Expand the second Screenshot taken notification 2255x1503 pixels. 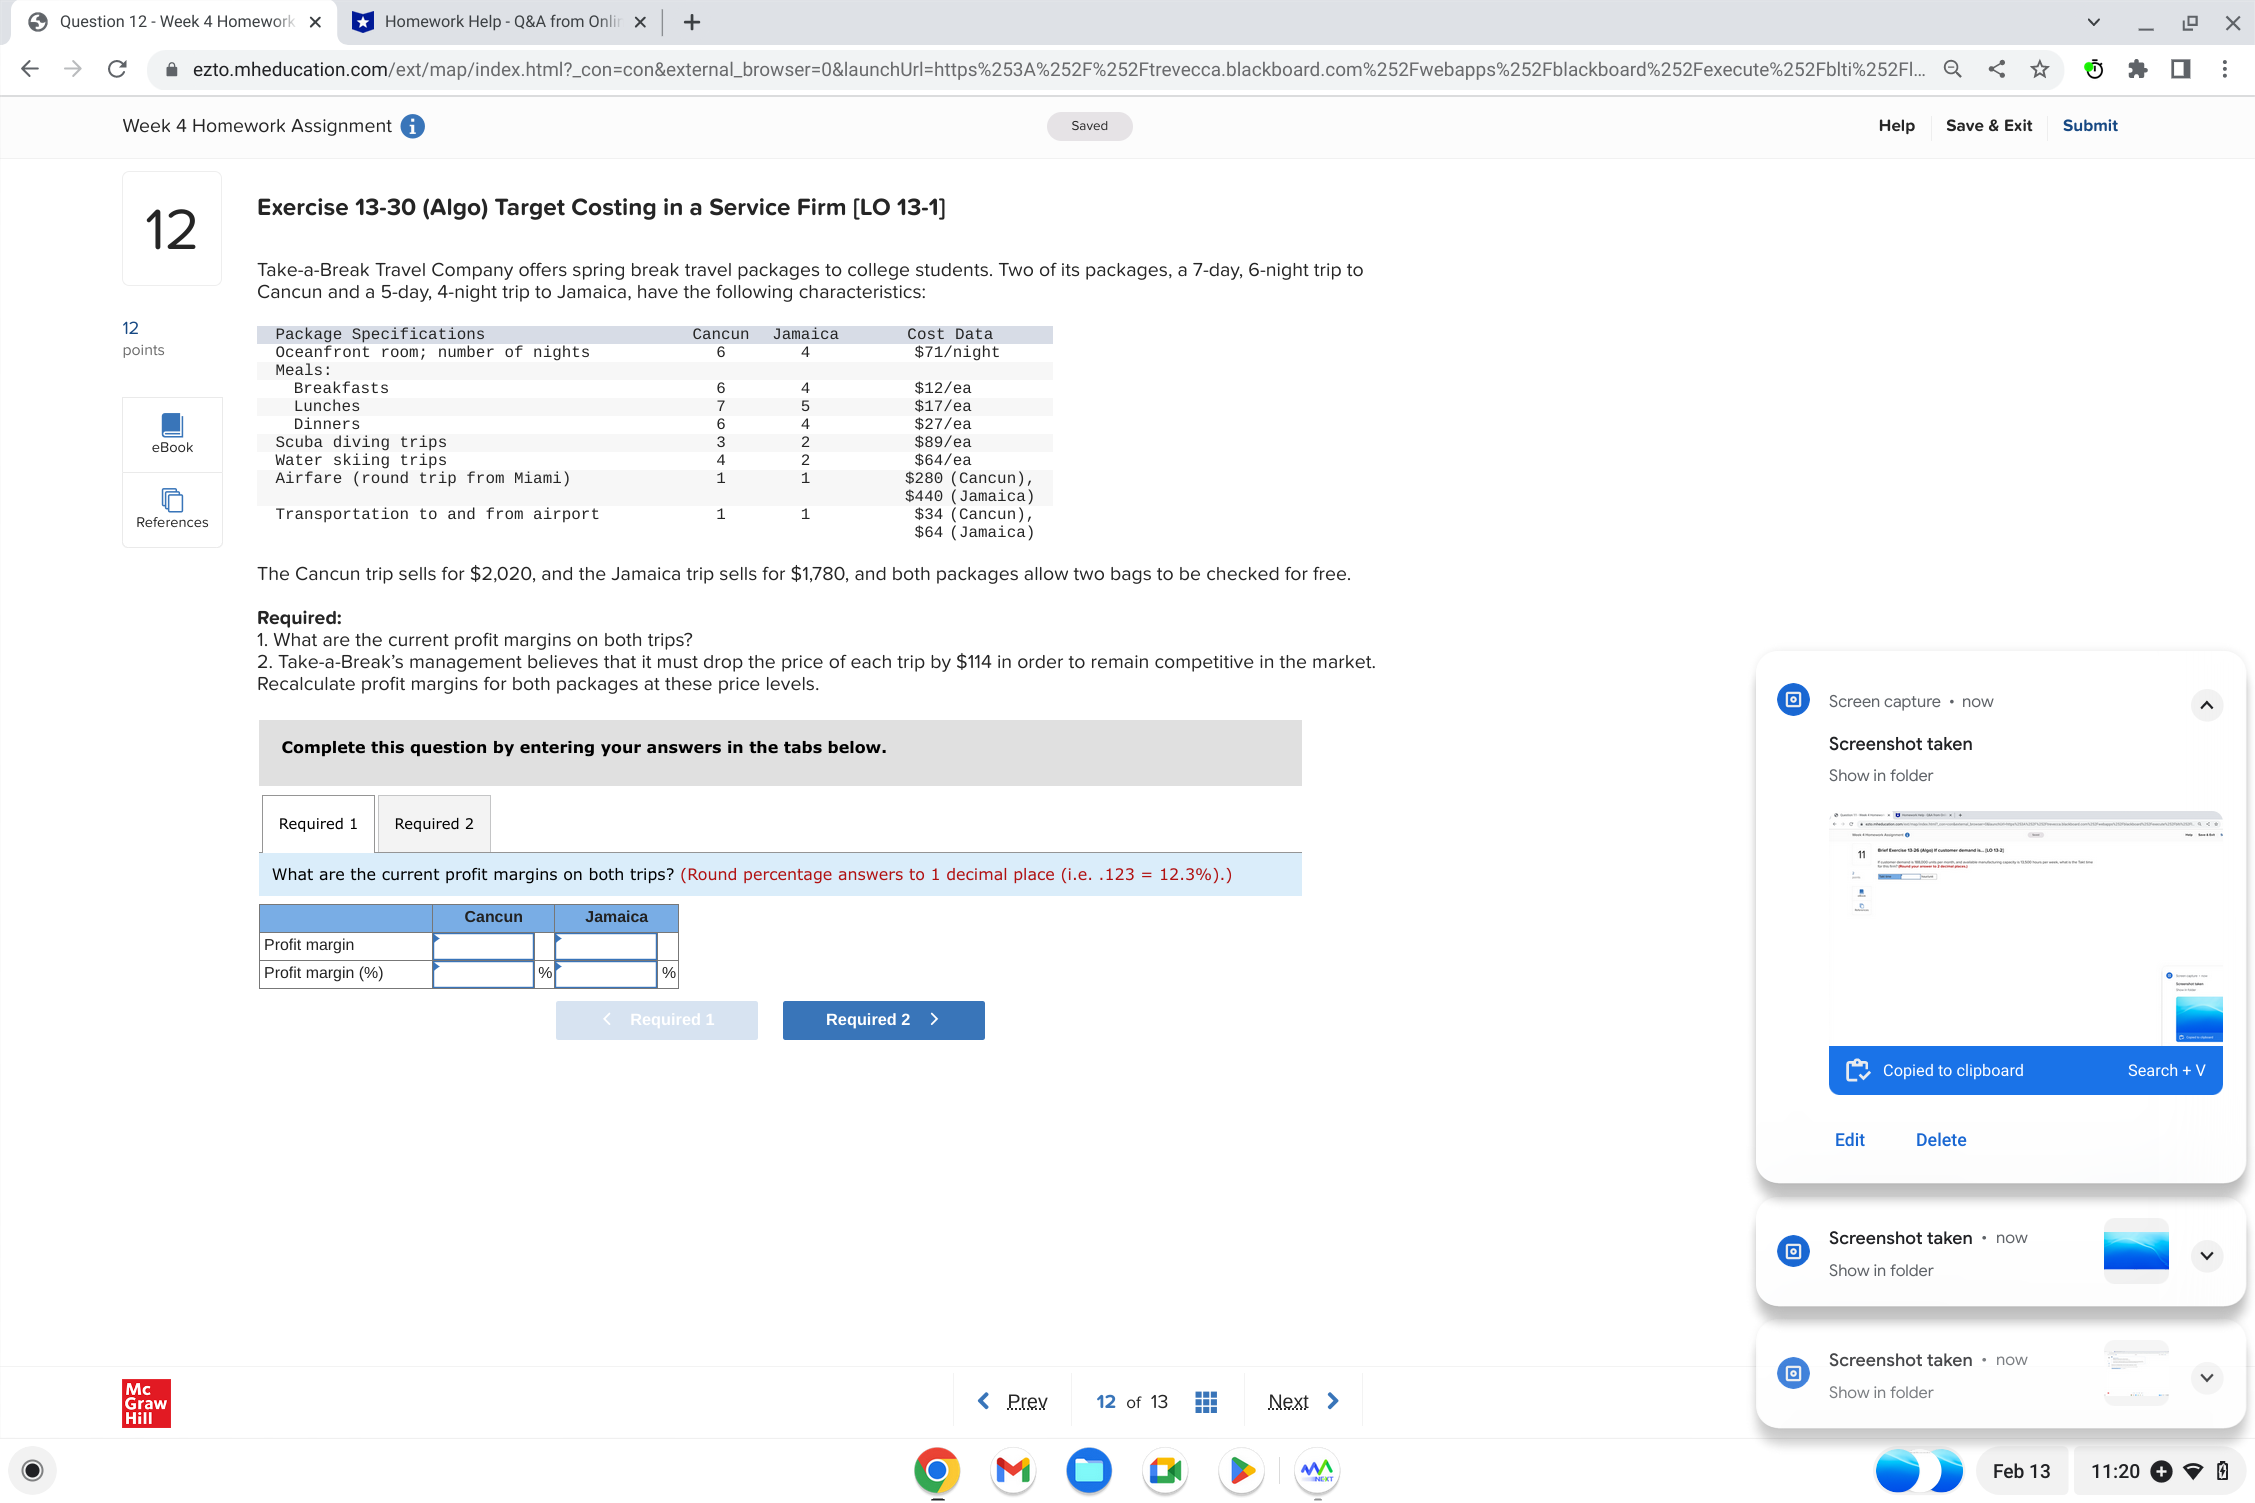click(2206, 1255)
